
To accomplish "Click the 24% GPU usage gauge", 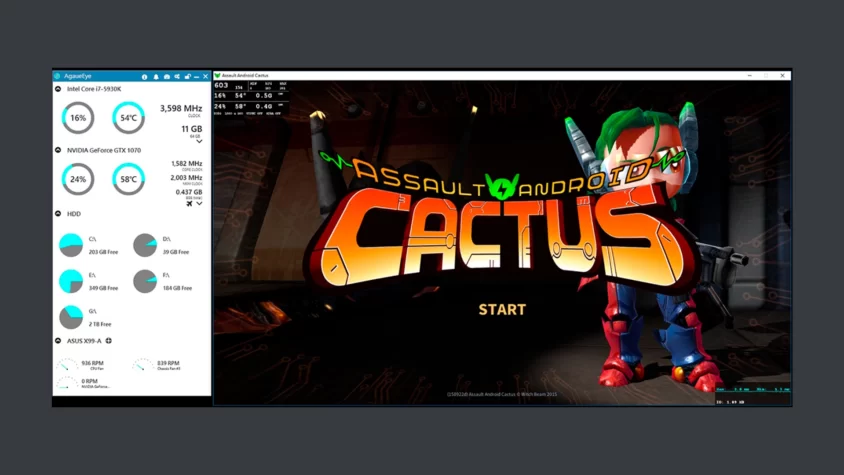I will coord(78,179).
